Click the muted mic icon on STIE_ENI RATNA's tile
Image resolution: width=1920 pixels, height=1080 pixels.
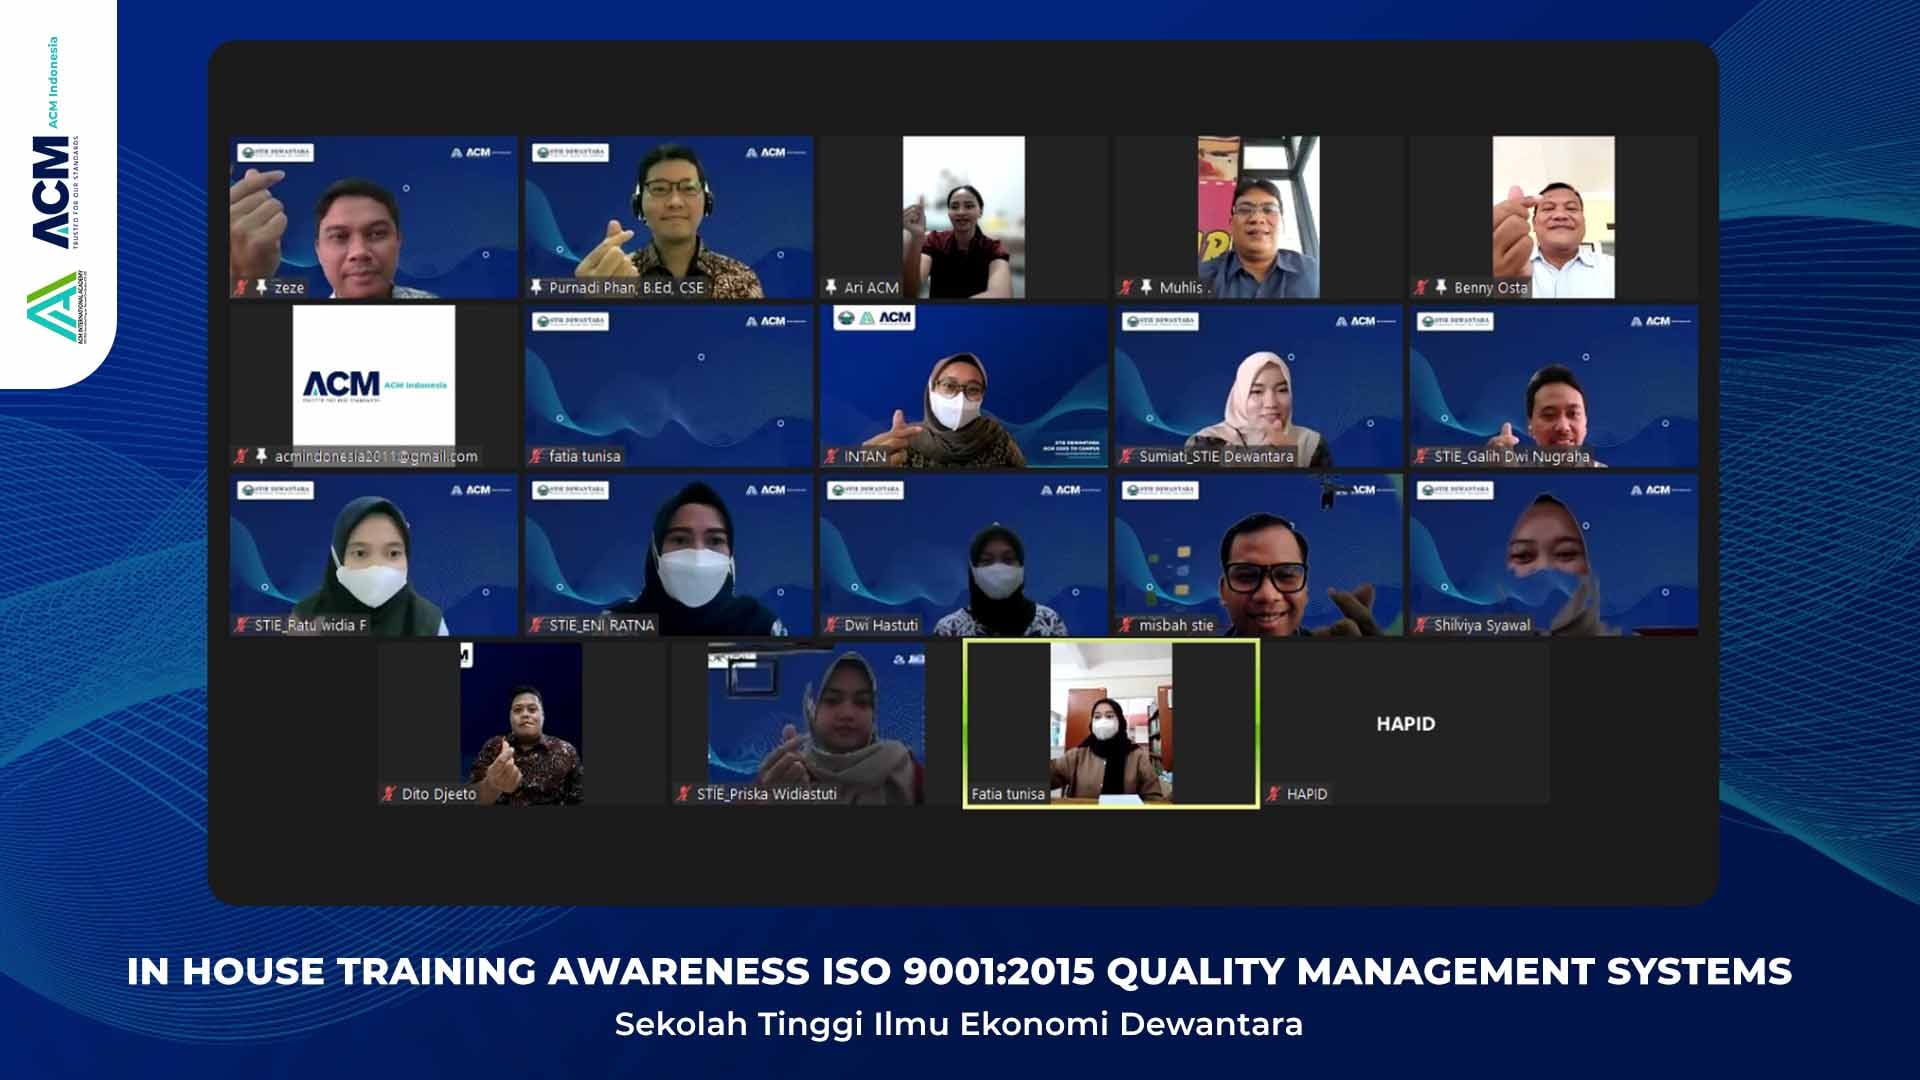[x=536, y=625]
